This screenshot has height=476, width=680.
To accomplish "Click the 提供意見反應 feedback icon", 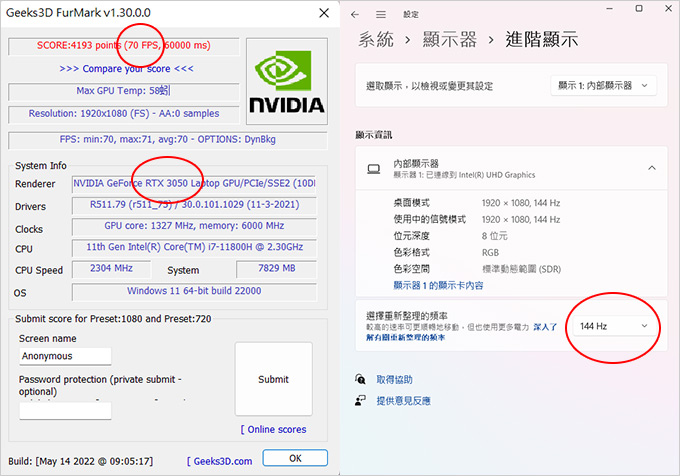I will point(360,401).
